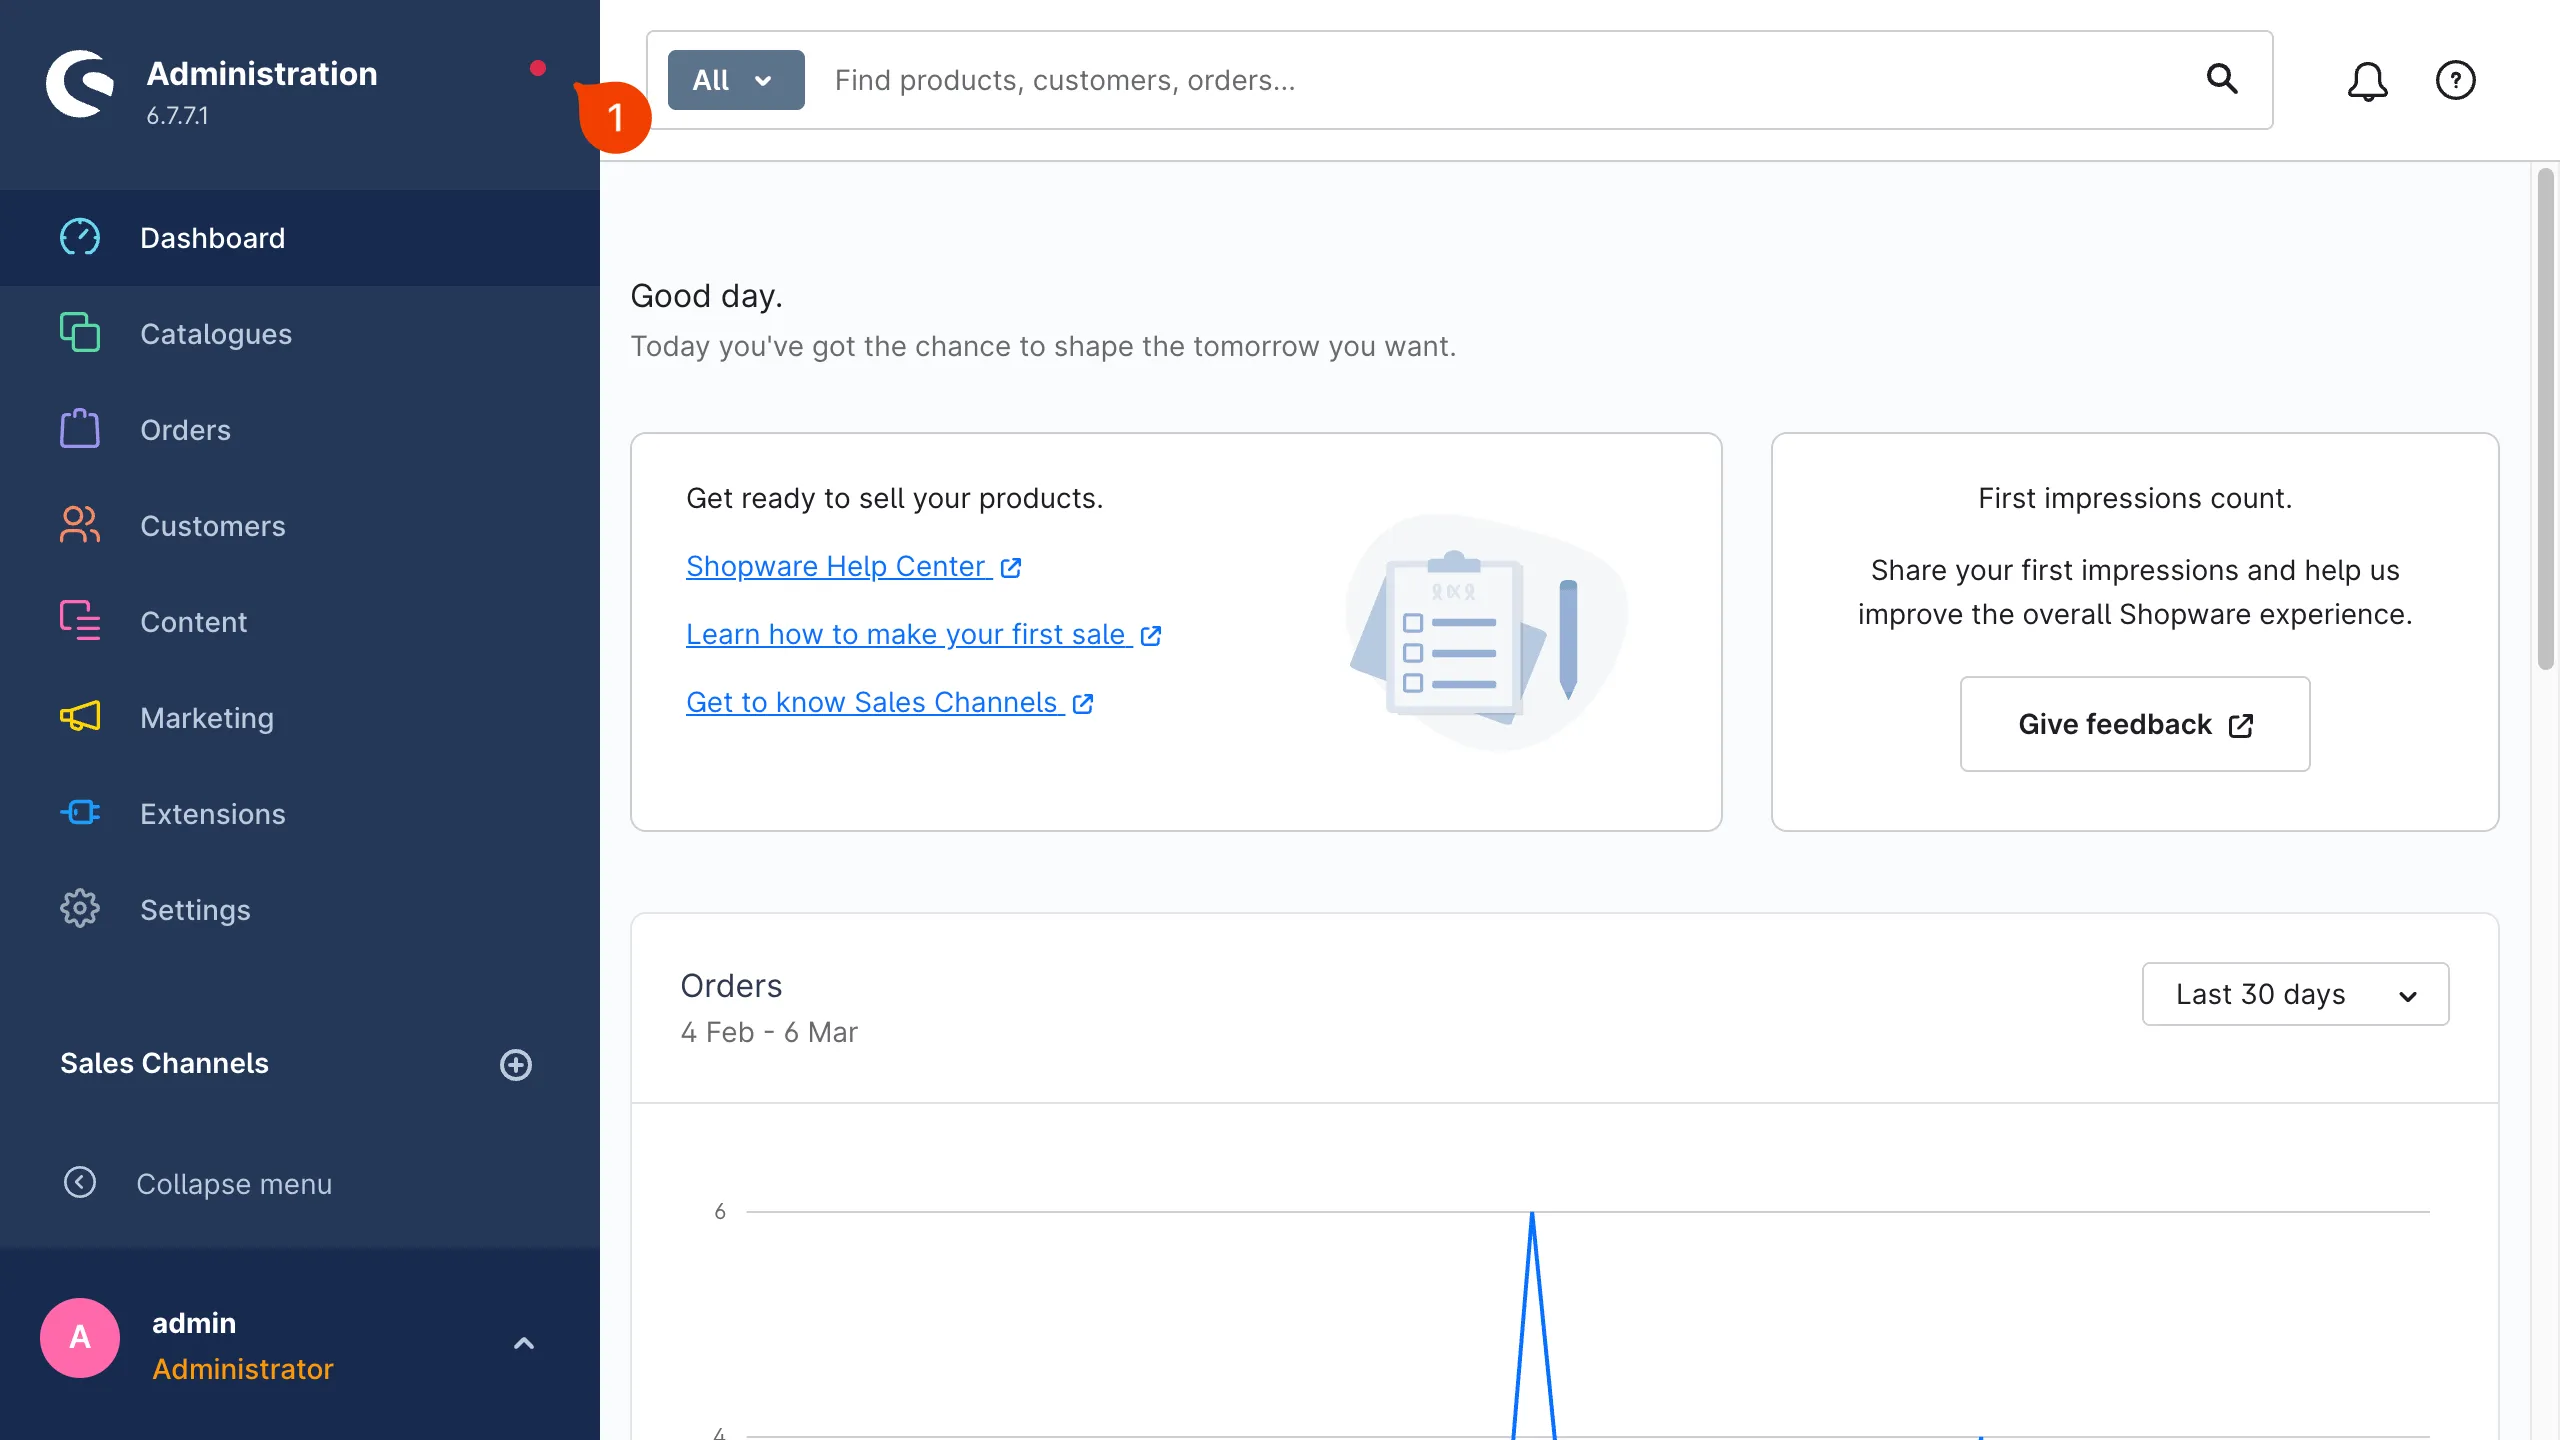Open Orders via the bag icon
Screen dimensions: 2560x1440
(80, 429)
